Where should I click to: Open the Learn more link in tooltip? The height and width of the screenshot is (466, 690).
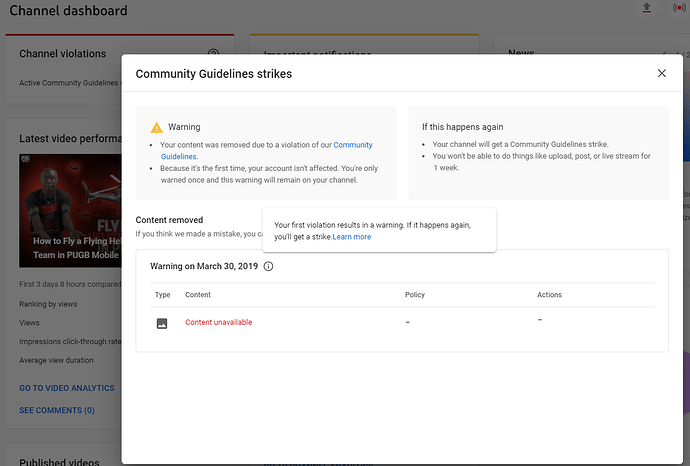click(352, 237)
